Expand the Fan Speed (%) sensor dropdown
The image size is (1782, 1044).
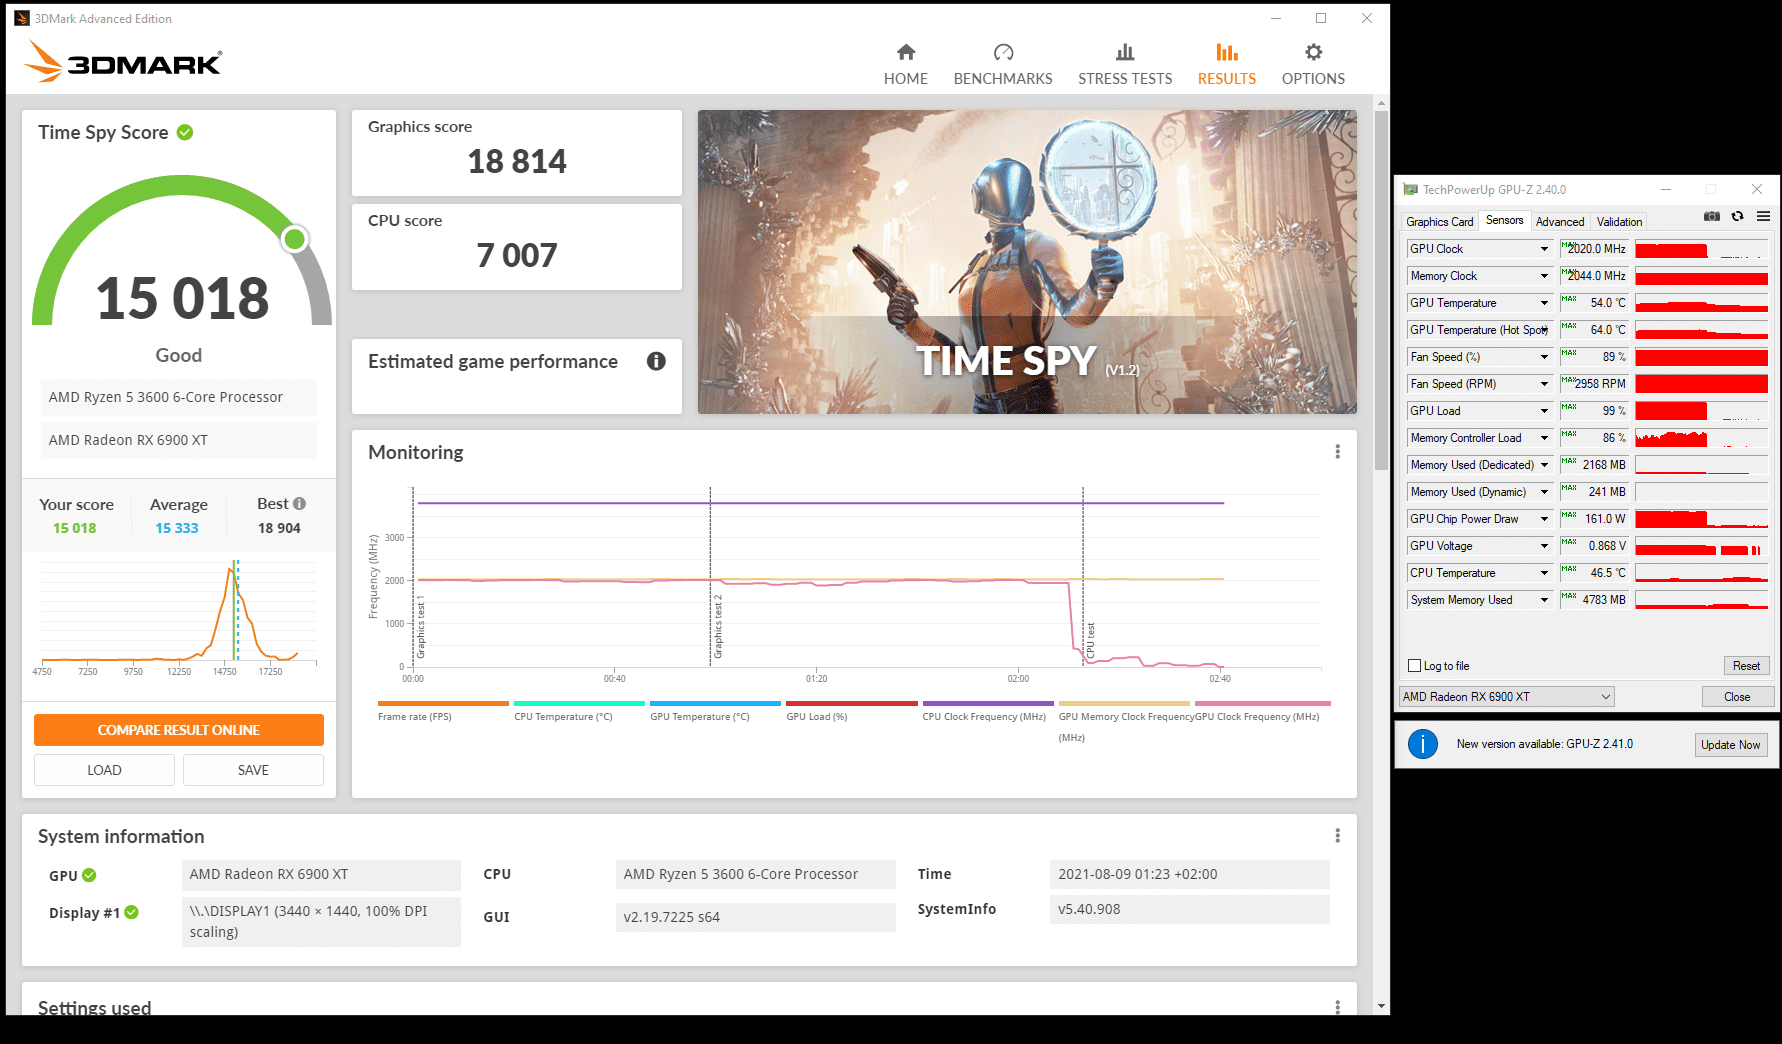[x=1544, y=357]
